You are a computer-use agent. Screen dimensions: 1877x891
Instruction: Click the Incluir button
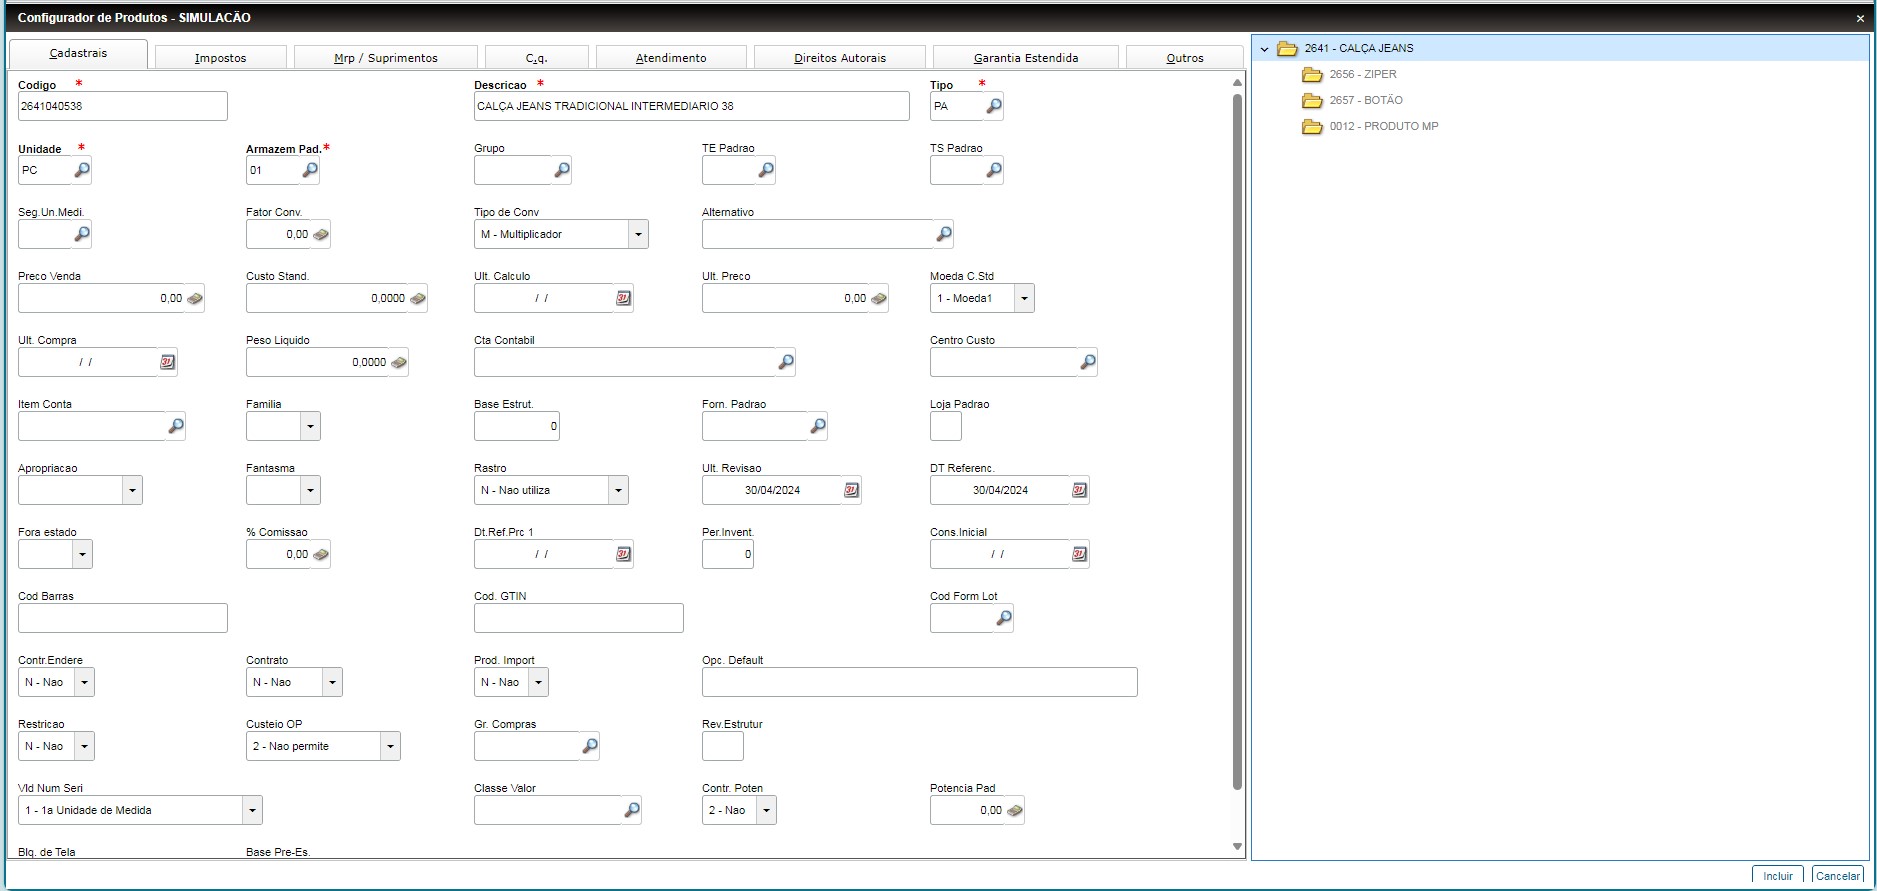1778,875
